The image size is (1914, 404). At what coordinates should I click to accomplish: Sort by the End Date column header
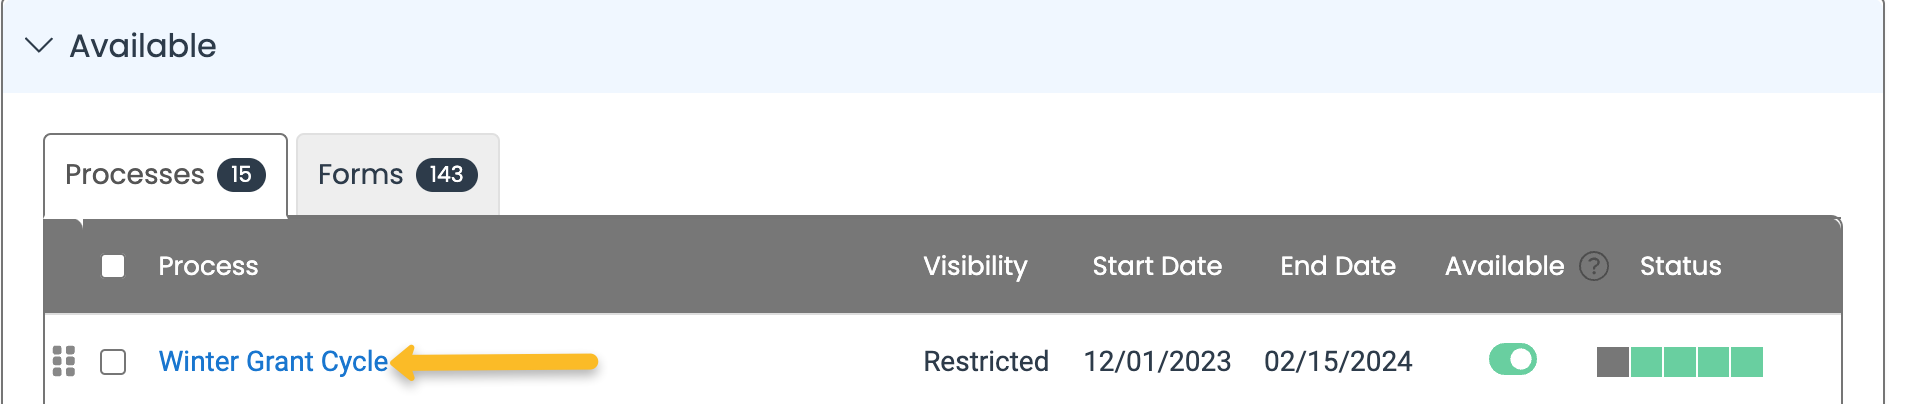tap(1338, 266)
